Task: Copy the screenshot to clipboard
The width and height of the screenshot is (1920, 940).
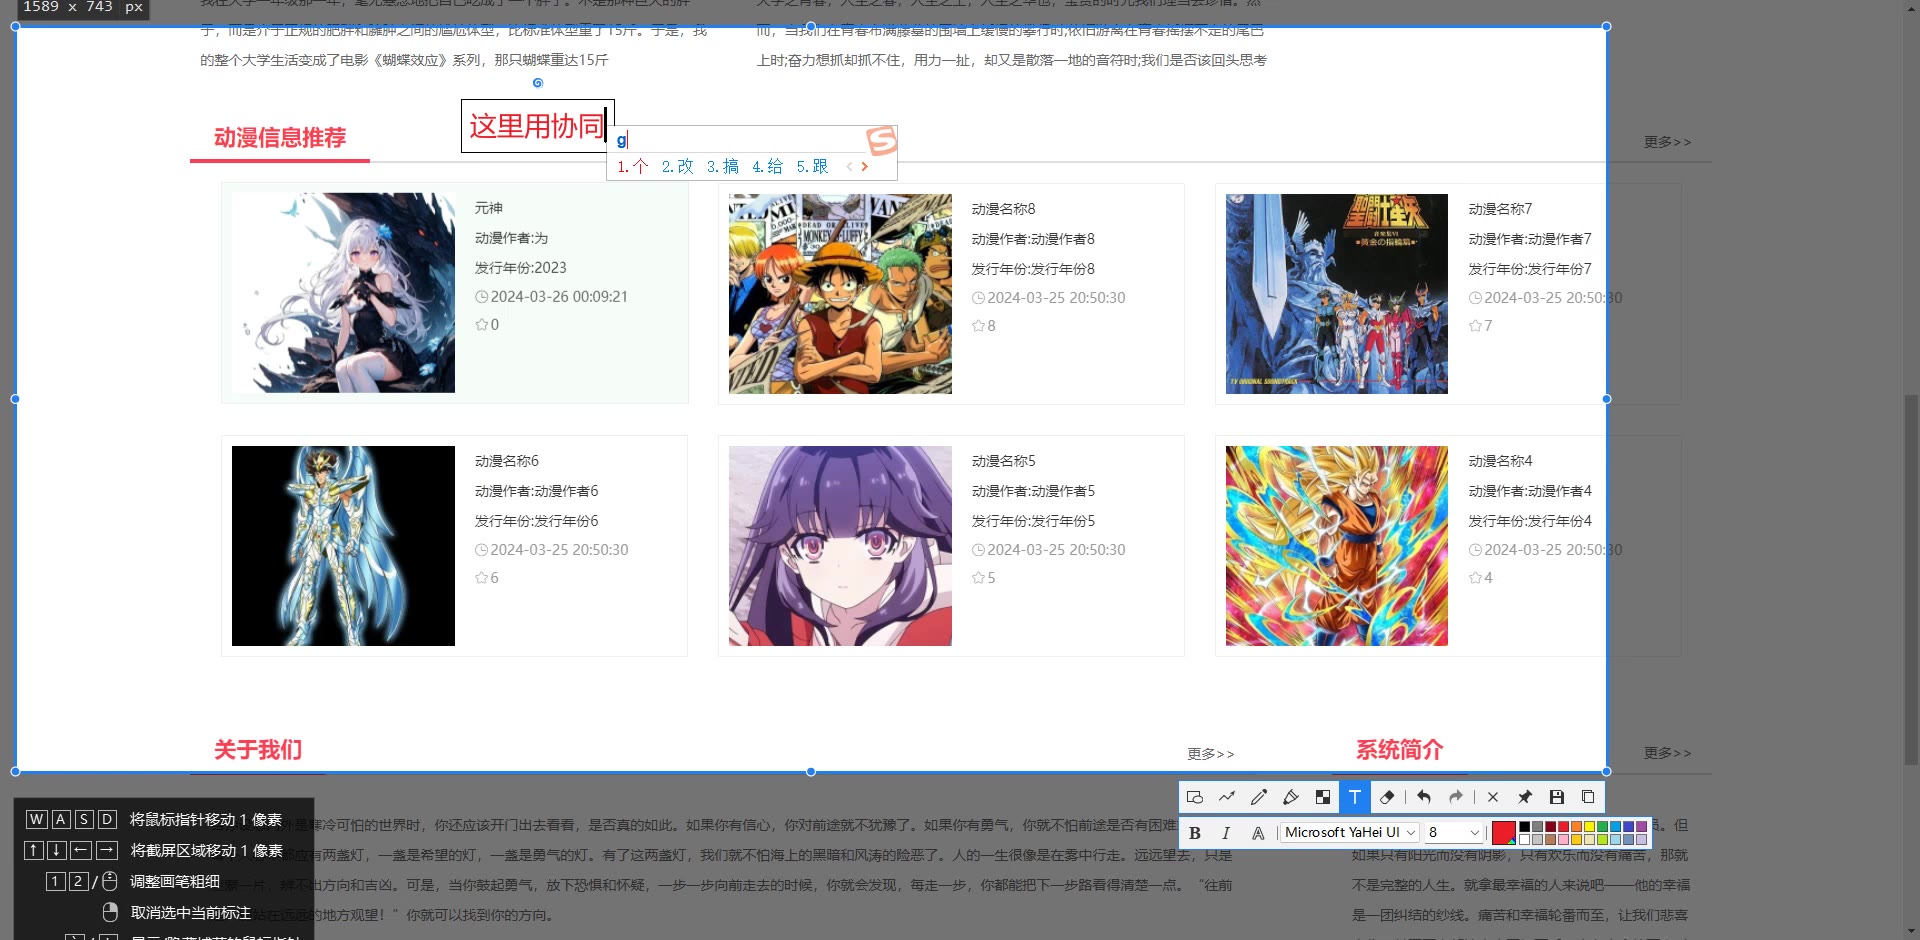Action: (x=1588, y=797)
